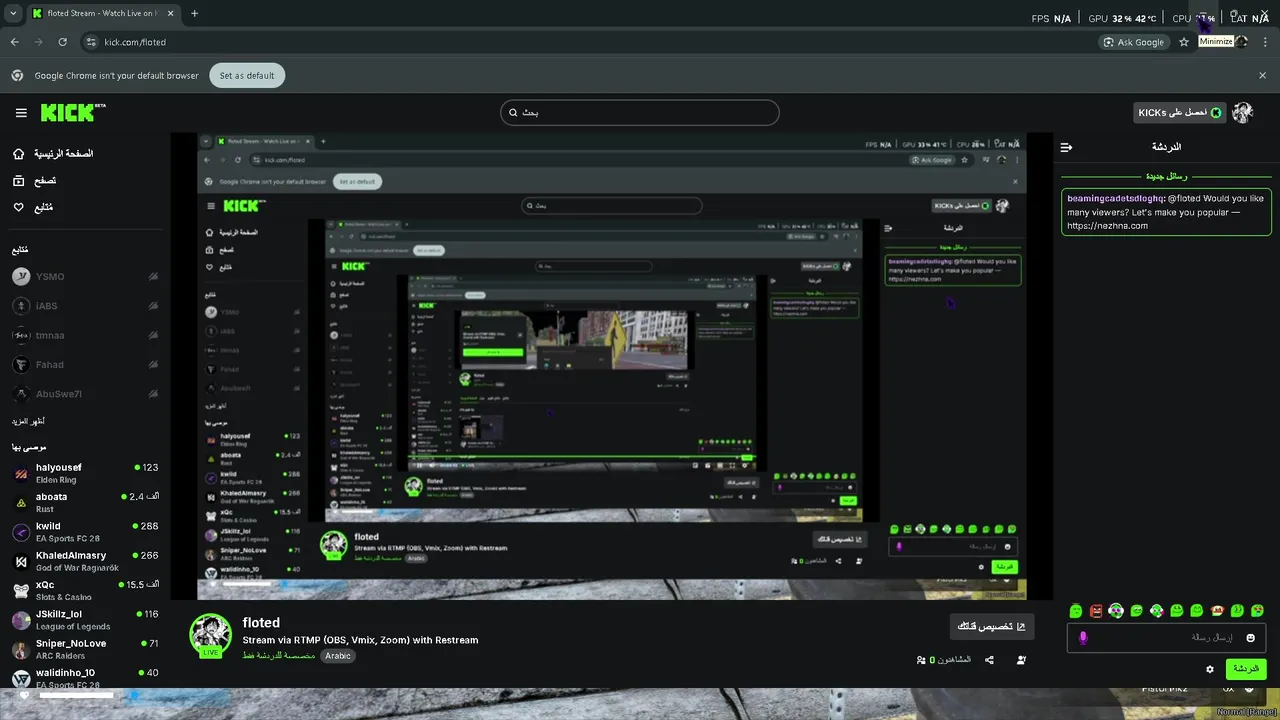Click the share stream icon
Image resolution: width=1280 pixels, height=720 pixels.
(x=989, y=660)
